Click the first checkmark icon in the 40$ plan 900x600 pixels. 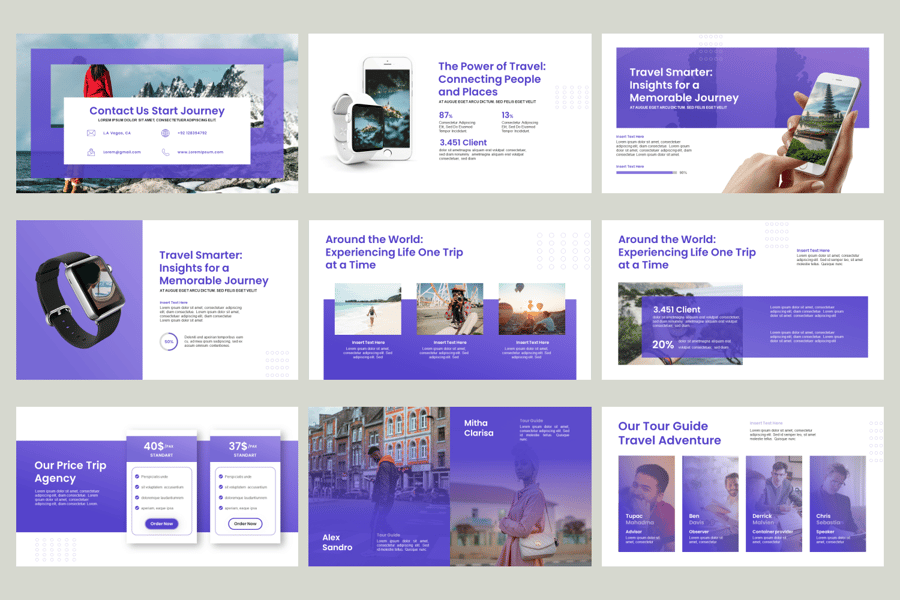point(137,477)
